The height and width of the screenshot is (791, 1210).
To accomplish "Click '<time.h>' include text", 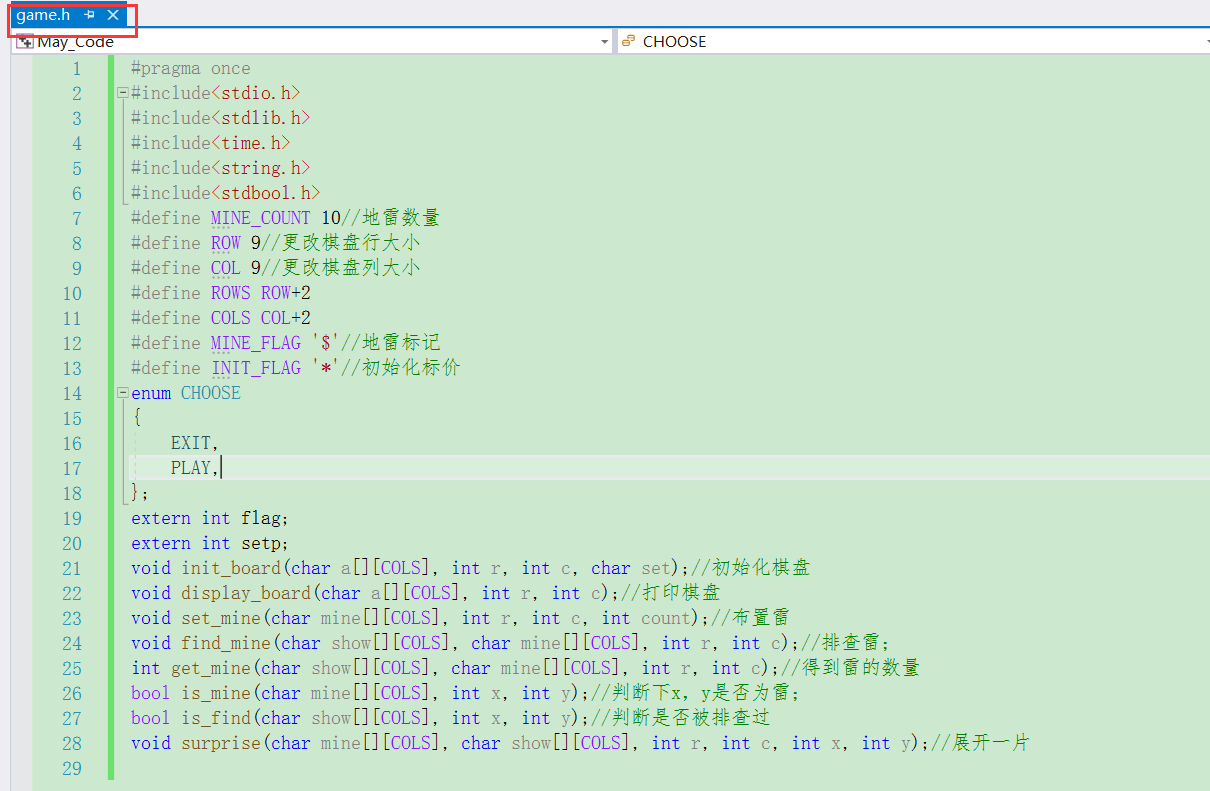I will (250, 143).
